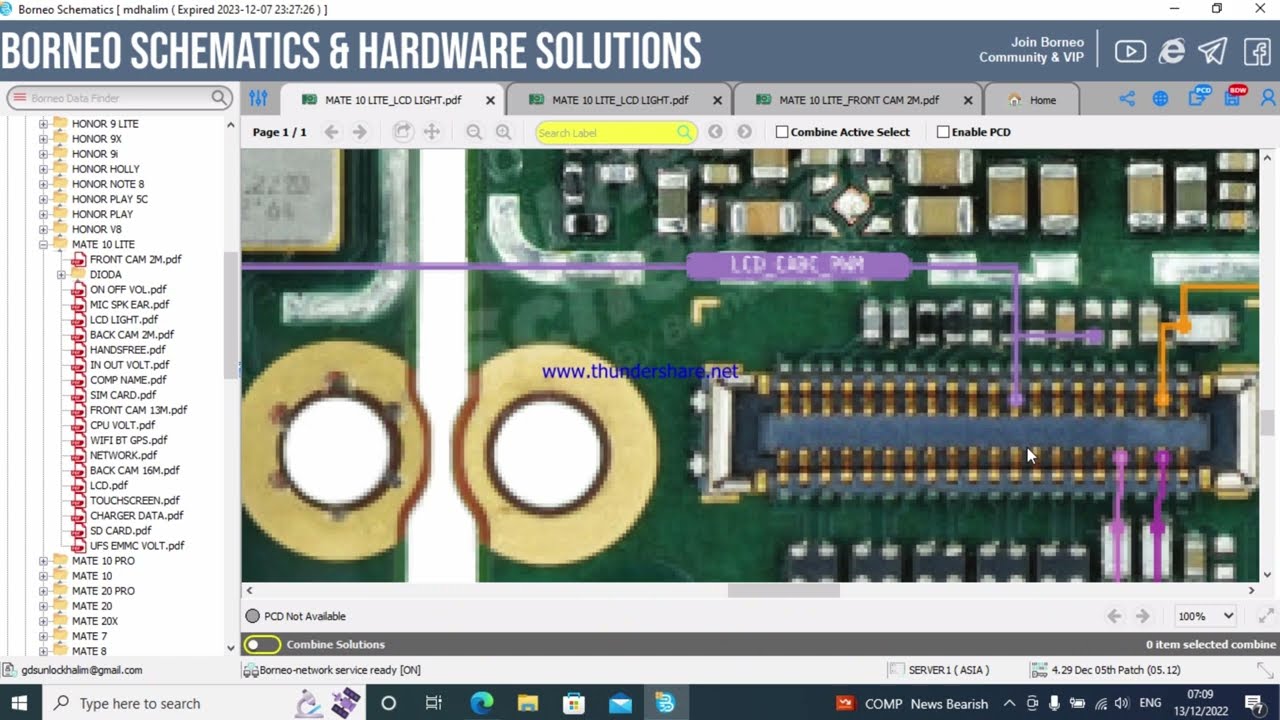The image size is (1280, 720).
Task: Click the Borneo Data Finder search icon
Action: (x=219, y=98)
